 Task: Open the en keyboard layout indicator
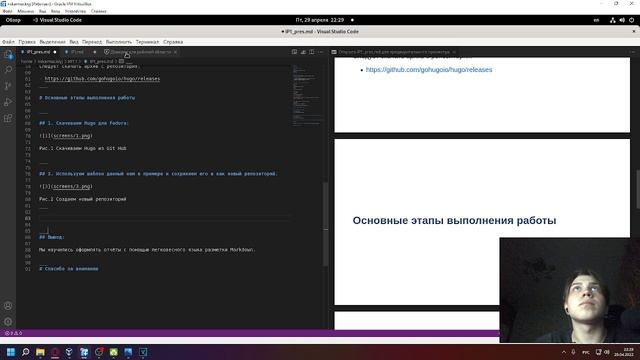[596, 20]
